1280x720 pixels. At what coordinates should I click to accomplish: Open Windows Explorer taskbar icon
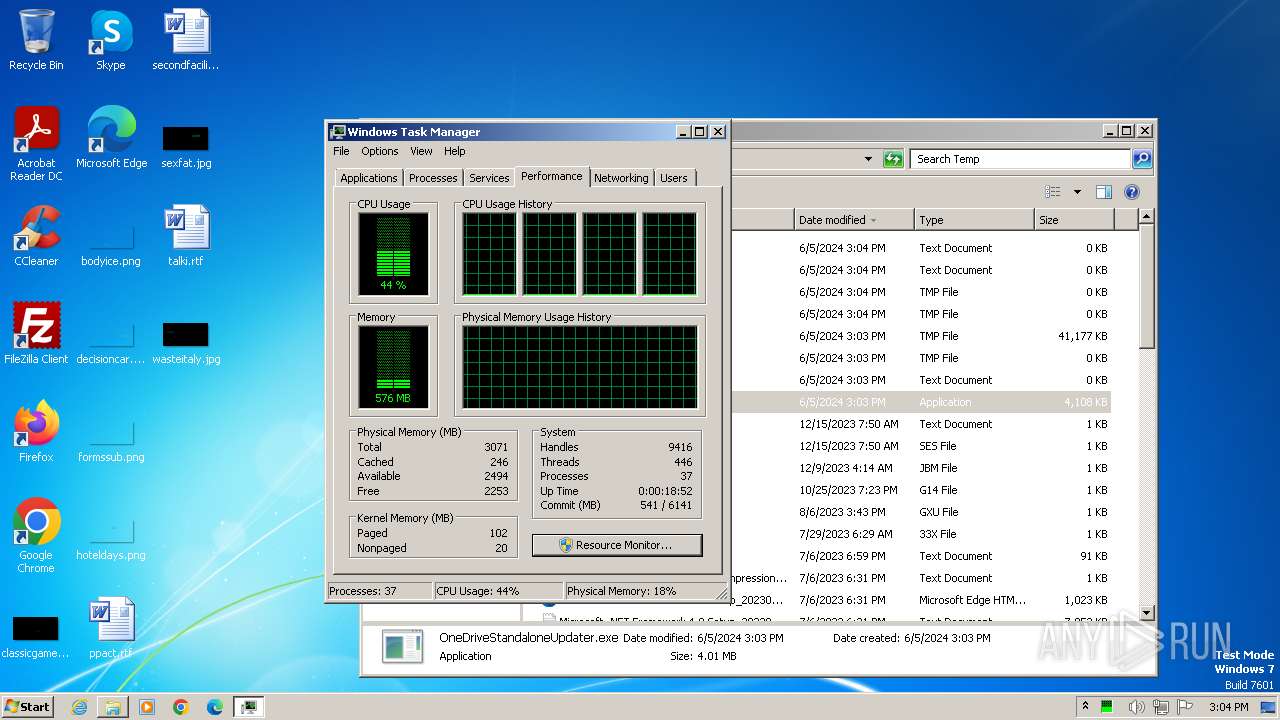pos(113,707)
